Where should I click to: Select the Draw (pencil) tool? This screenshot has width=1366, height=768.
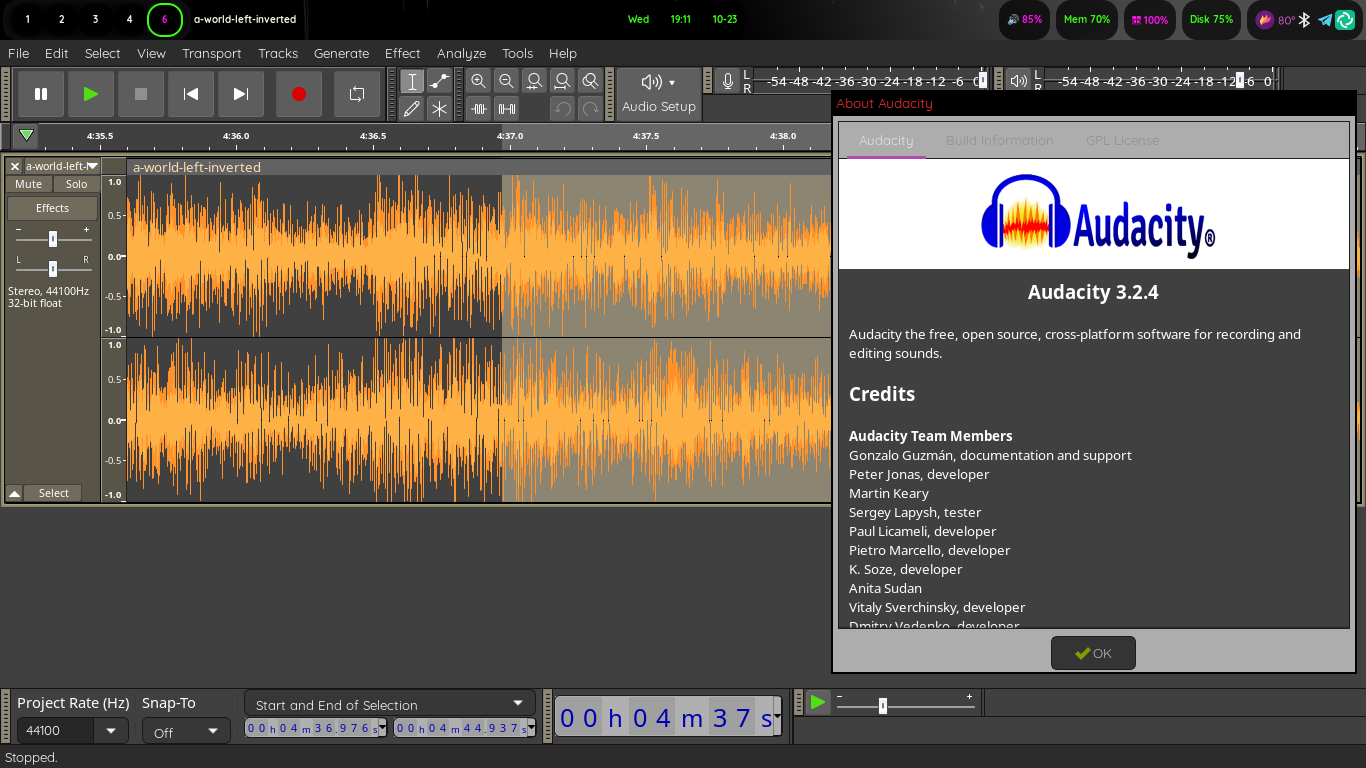(x=412, y=109)
